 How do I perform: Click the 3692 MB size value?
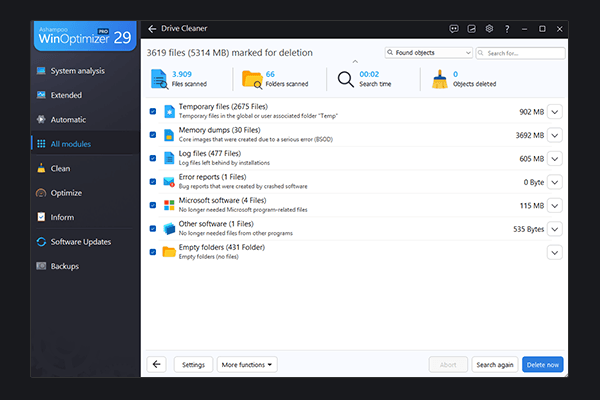tap(530, 136)
